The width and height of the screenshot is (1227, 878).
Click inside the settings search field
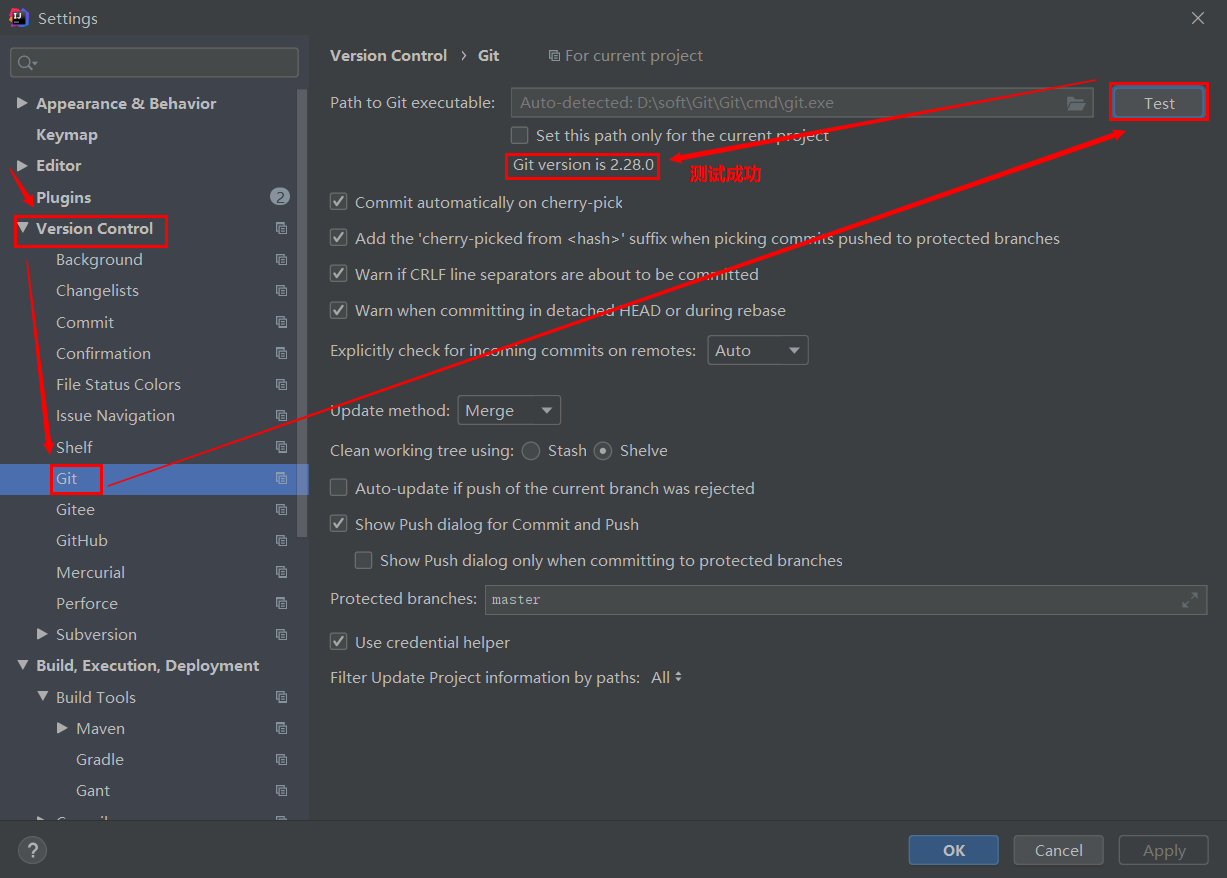pos(154,63)
